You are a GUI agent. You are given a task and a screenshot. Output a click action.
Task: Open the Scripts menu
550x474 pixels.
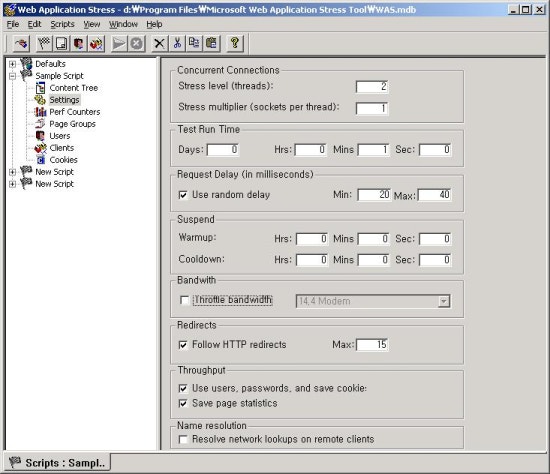tap(62, 24)
